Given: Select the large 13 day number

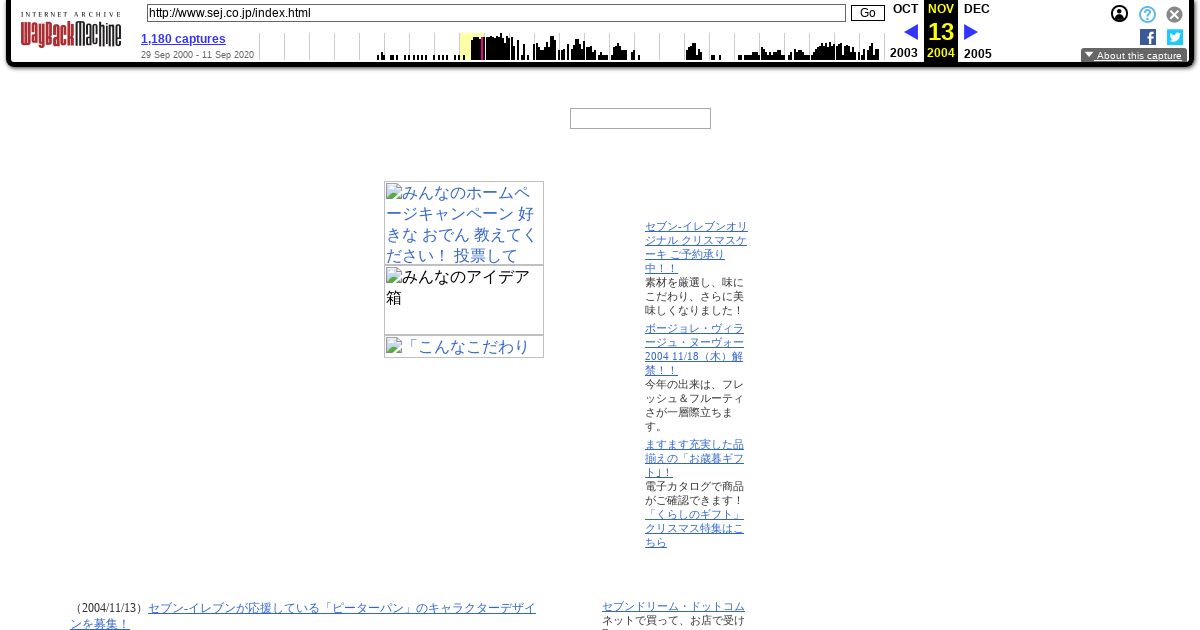Looking at the screenshot, I should pos(941,32).
